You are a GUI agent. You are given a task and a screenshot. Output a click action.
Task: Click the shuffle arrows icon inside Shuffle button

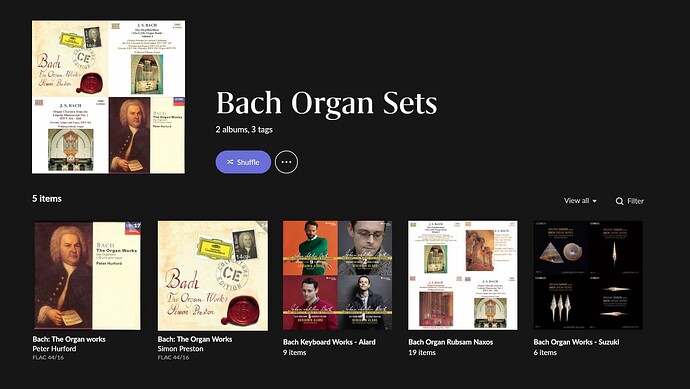[x=230, y=162]
